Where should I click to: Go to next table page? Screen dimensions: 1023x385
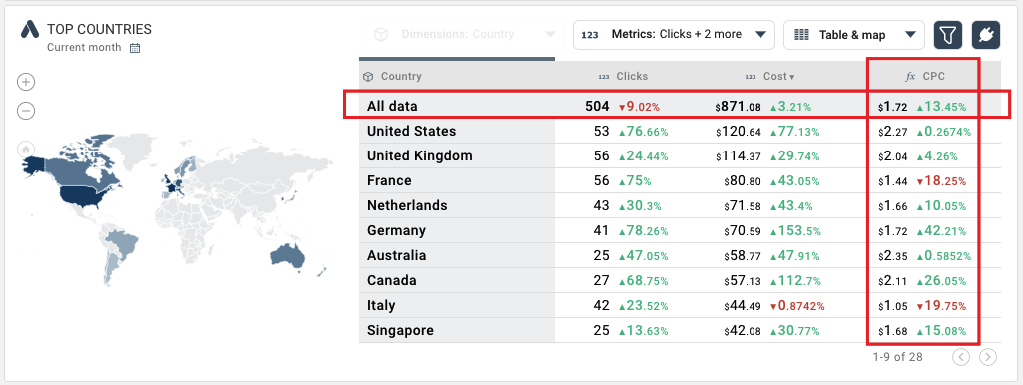pyautogui.click(x=988, y=357)
